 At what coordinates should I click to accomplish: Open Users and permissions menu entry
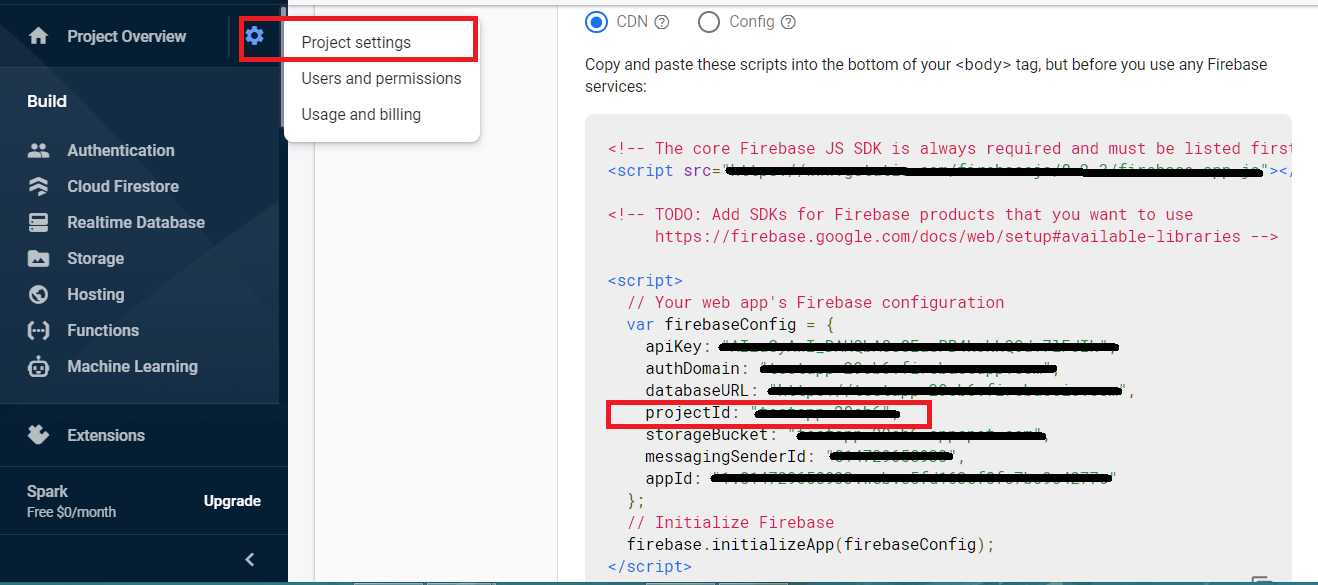coord(381,78)
